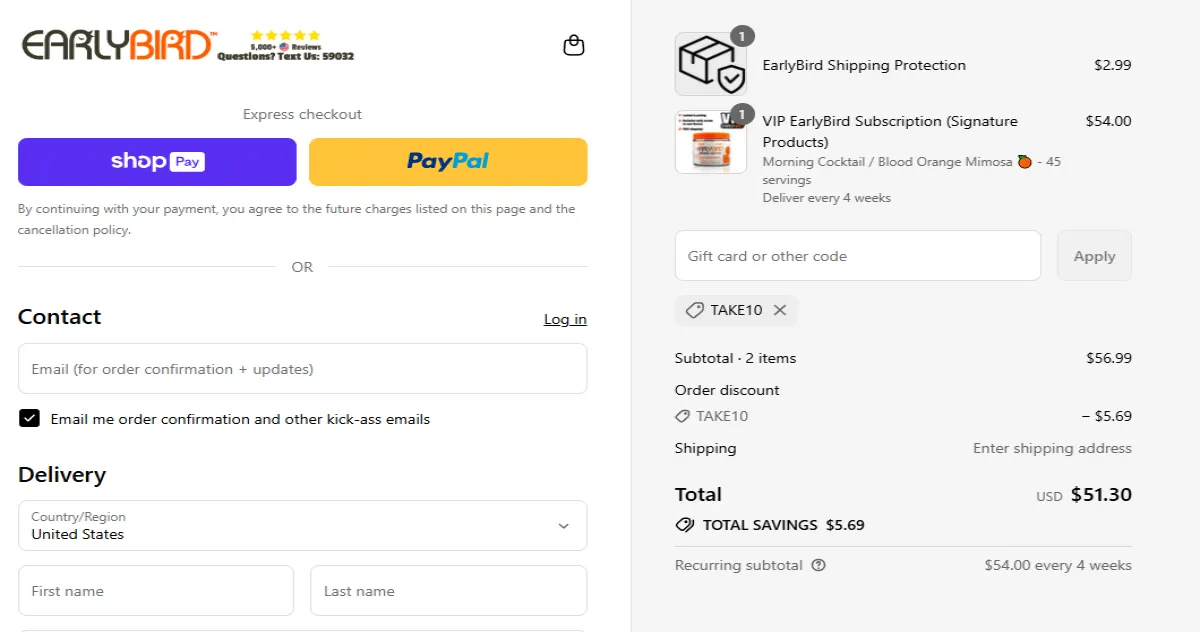Remove the TAKE10 discount code
The width and height of the screenshot is (1200, 632).
(x=781, y=310)
